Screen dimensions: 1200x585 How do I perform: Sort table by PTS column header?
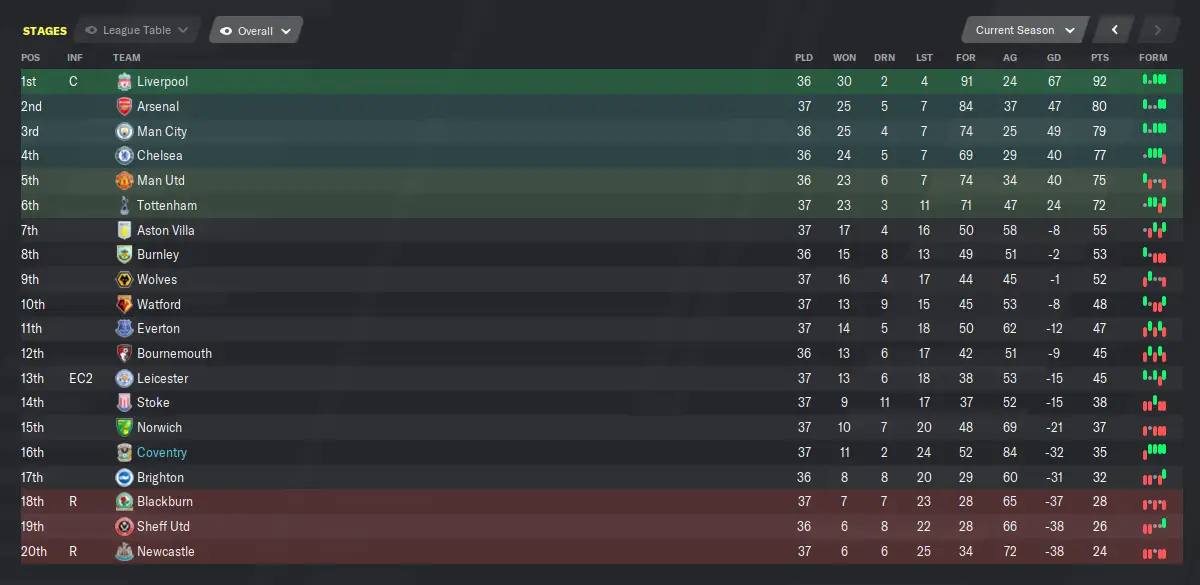tap(1100, 57)
